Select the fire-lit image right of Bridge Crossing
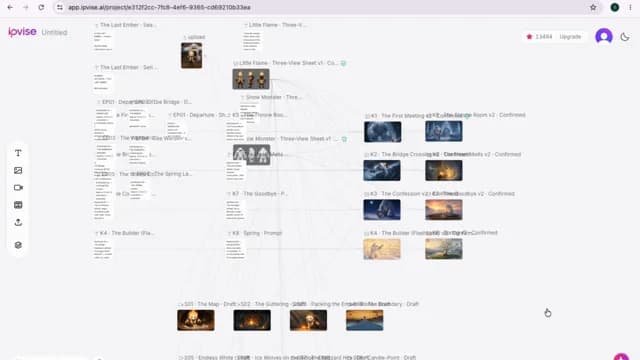The width and height of the screenshot is (640, 360). tap(444, 171)
